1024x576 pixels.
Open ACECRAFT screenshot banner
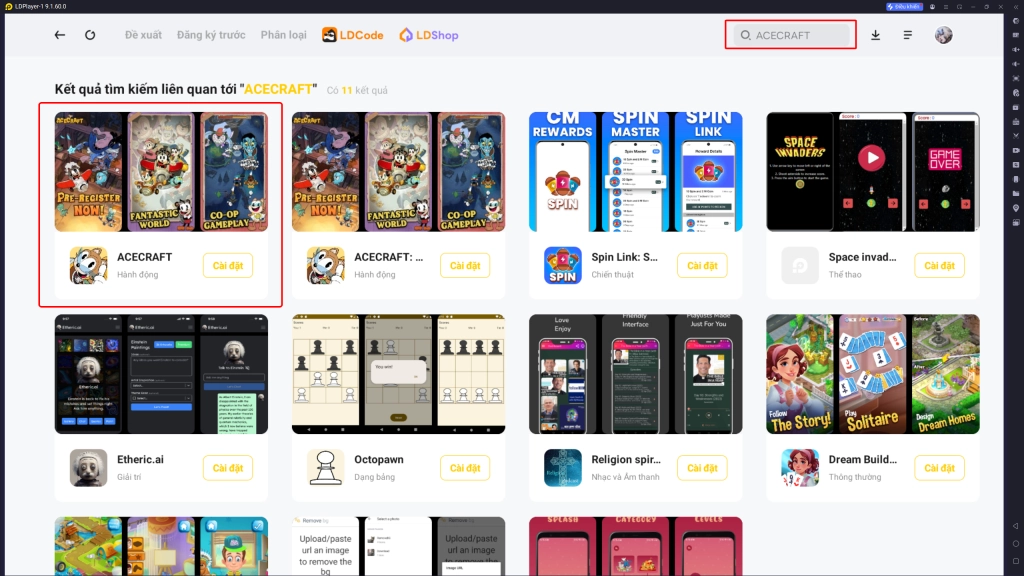(x=161, y=172)
